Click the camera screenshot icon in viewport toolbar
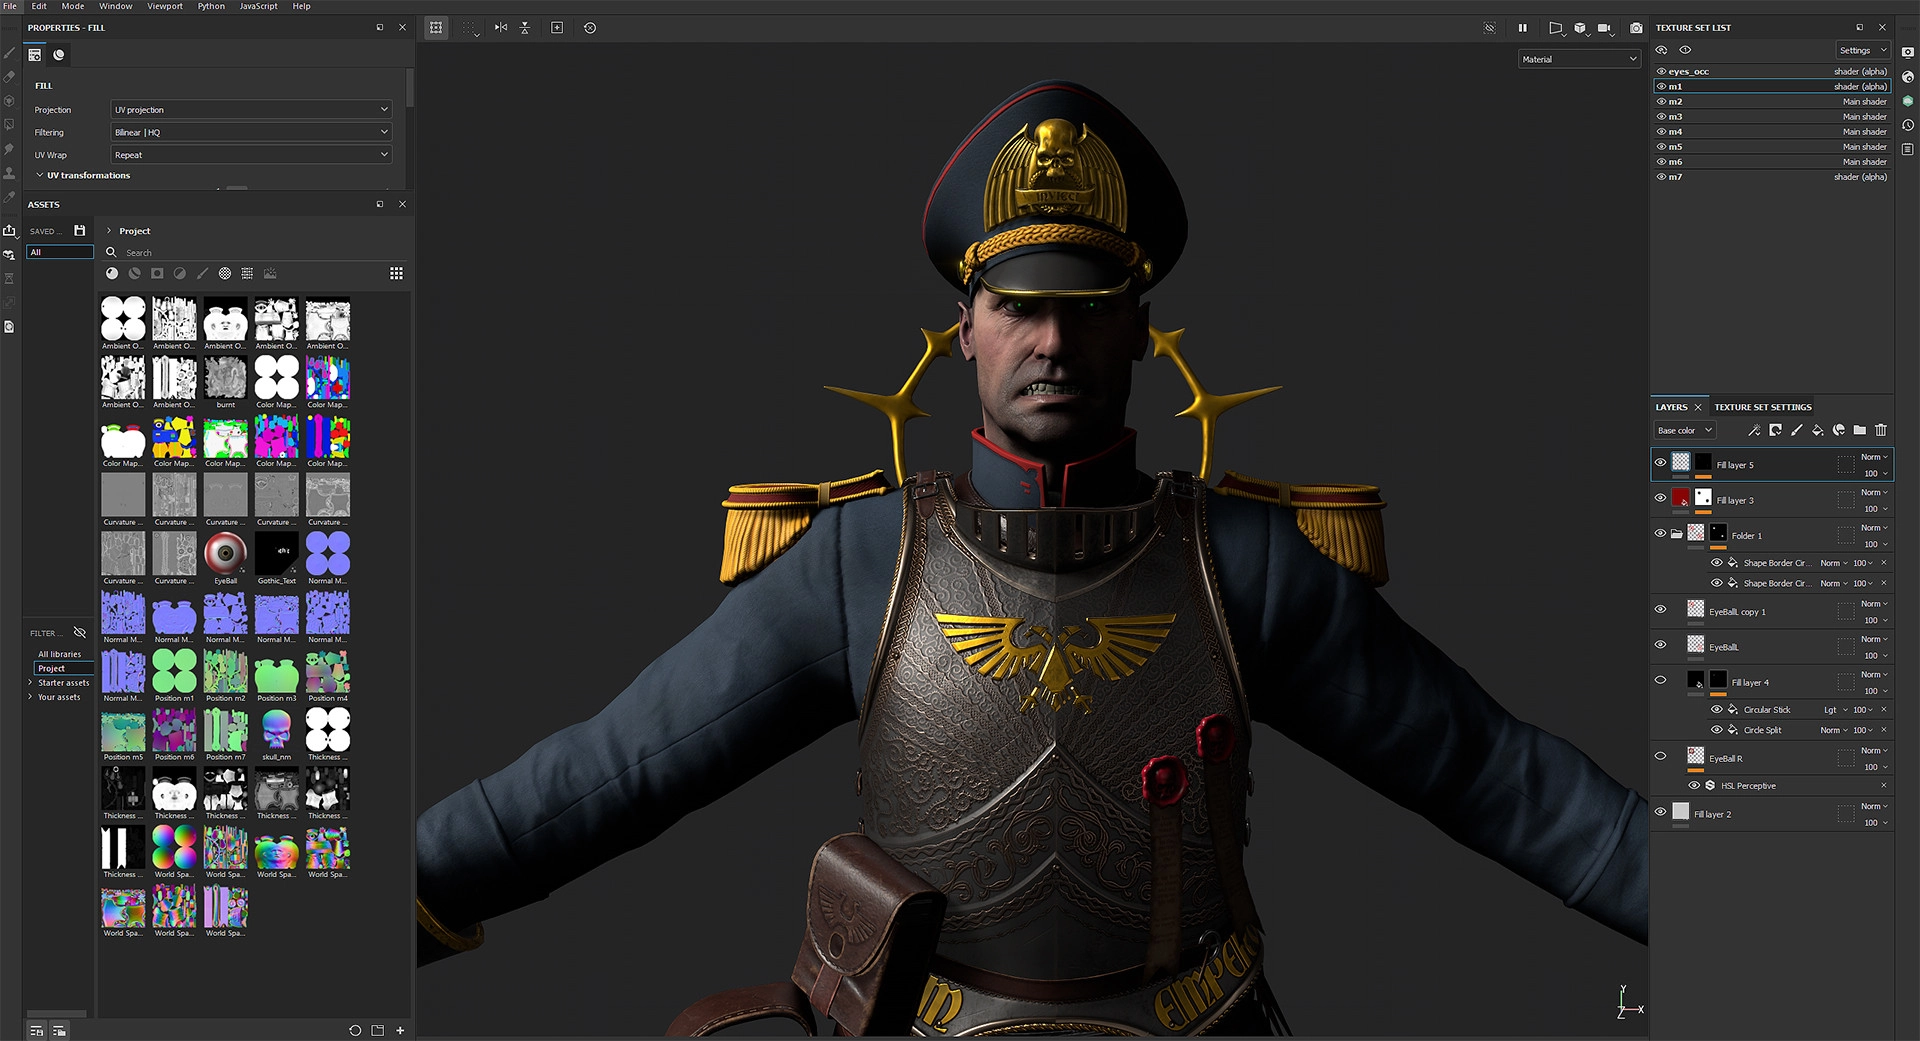Viewport: 1920px width, 1041px height. [x=1636, y=28]
